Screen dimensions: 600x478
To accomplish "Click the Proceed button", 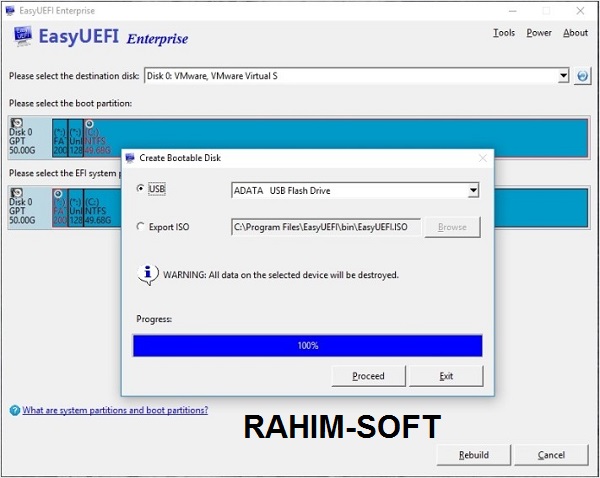I will click(x=368, y=376).
